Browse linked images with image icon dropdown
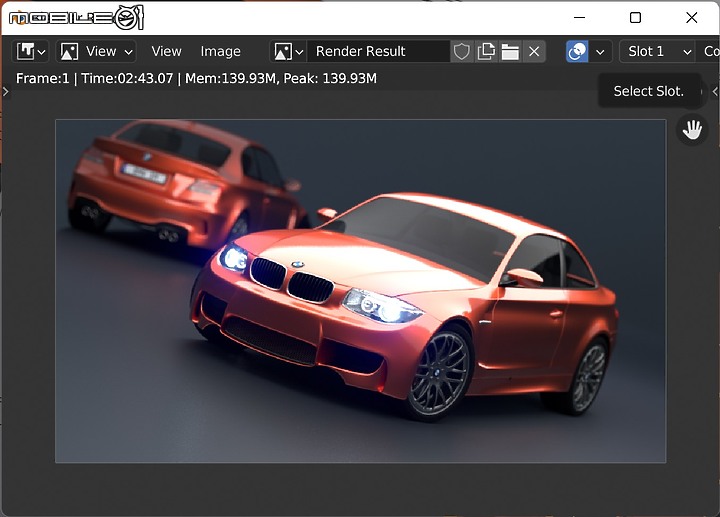720x517 pixels. 288,51
